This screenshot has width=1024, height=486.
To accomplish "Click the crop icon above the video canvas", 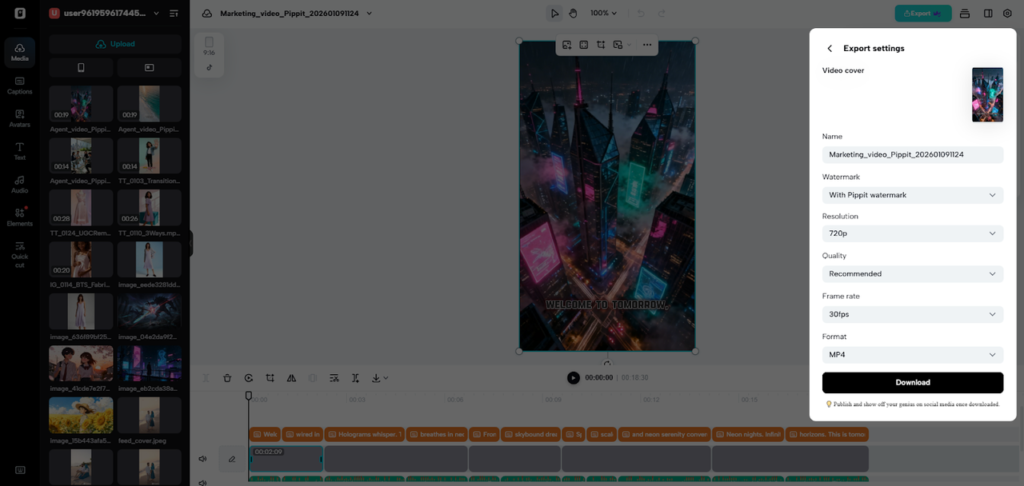I will click(x=601, y=45).
